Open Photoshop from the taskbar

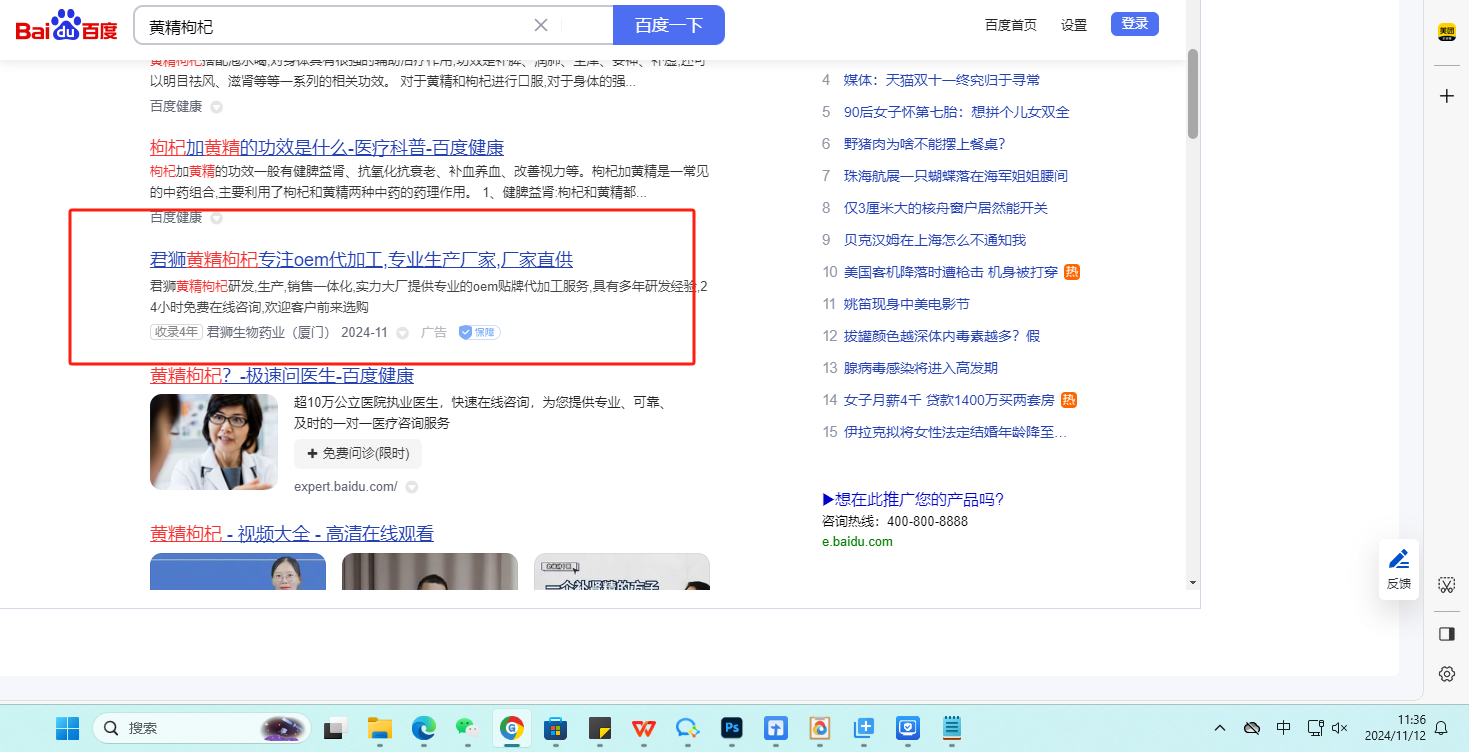click(731, 728)
